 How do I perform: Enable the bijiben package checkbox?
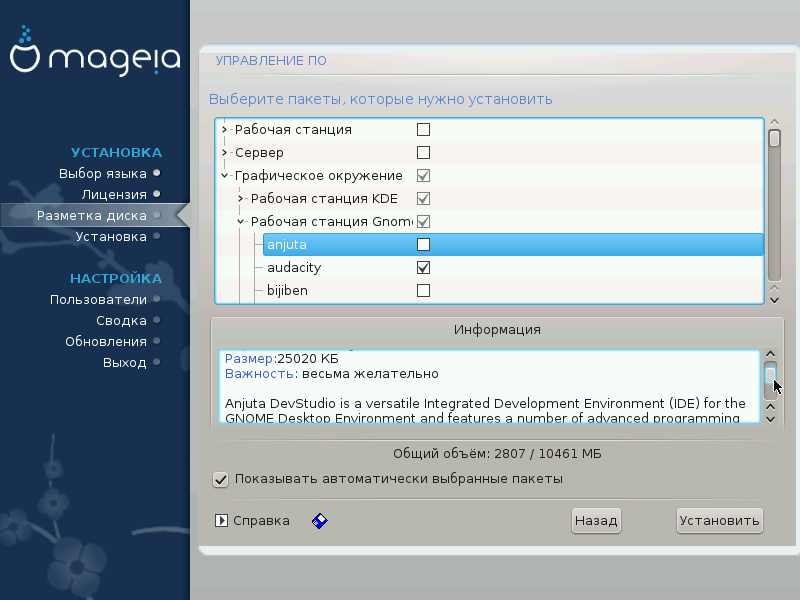pyautogui.click(x=423, y=290)
